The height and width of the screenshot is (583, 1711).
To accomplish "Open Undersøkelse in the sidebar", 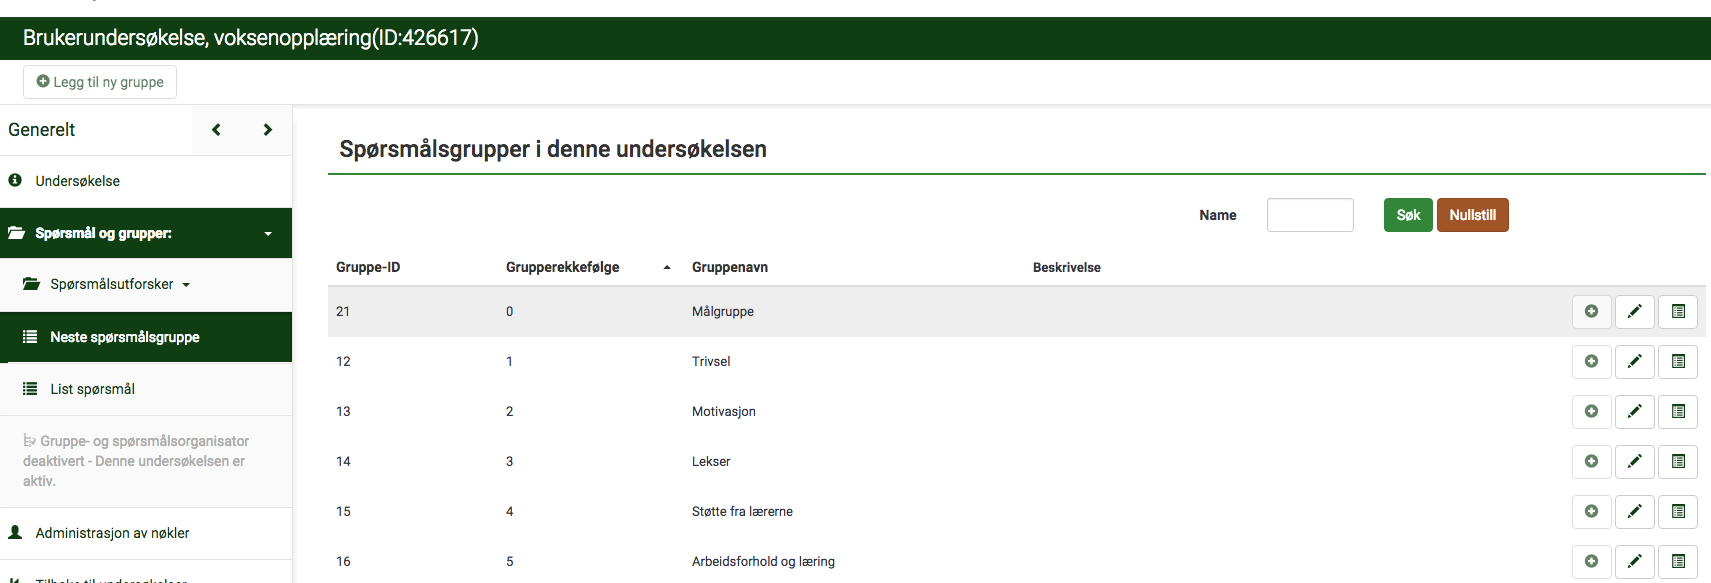I will [77, 181].
